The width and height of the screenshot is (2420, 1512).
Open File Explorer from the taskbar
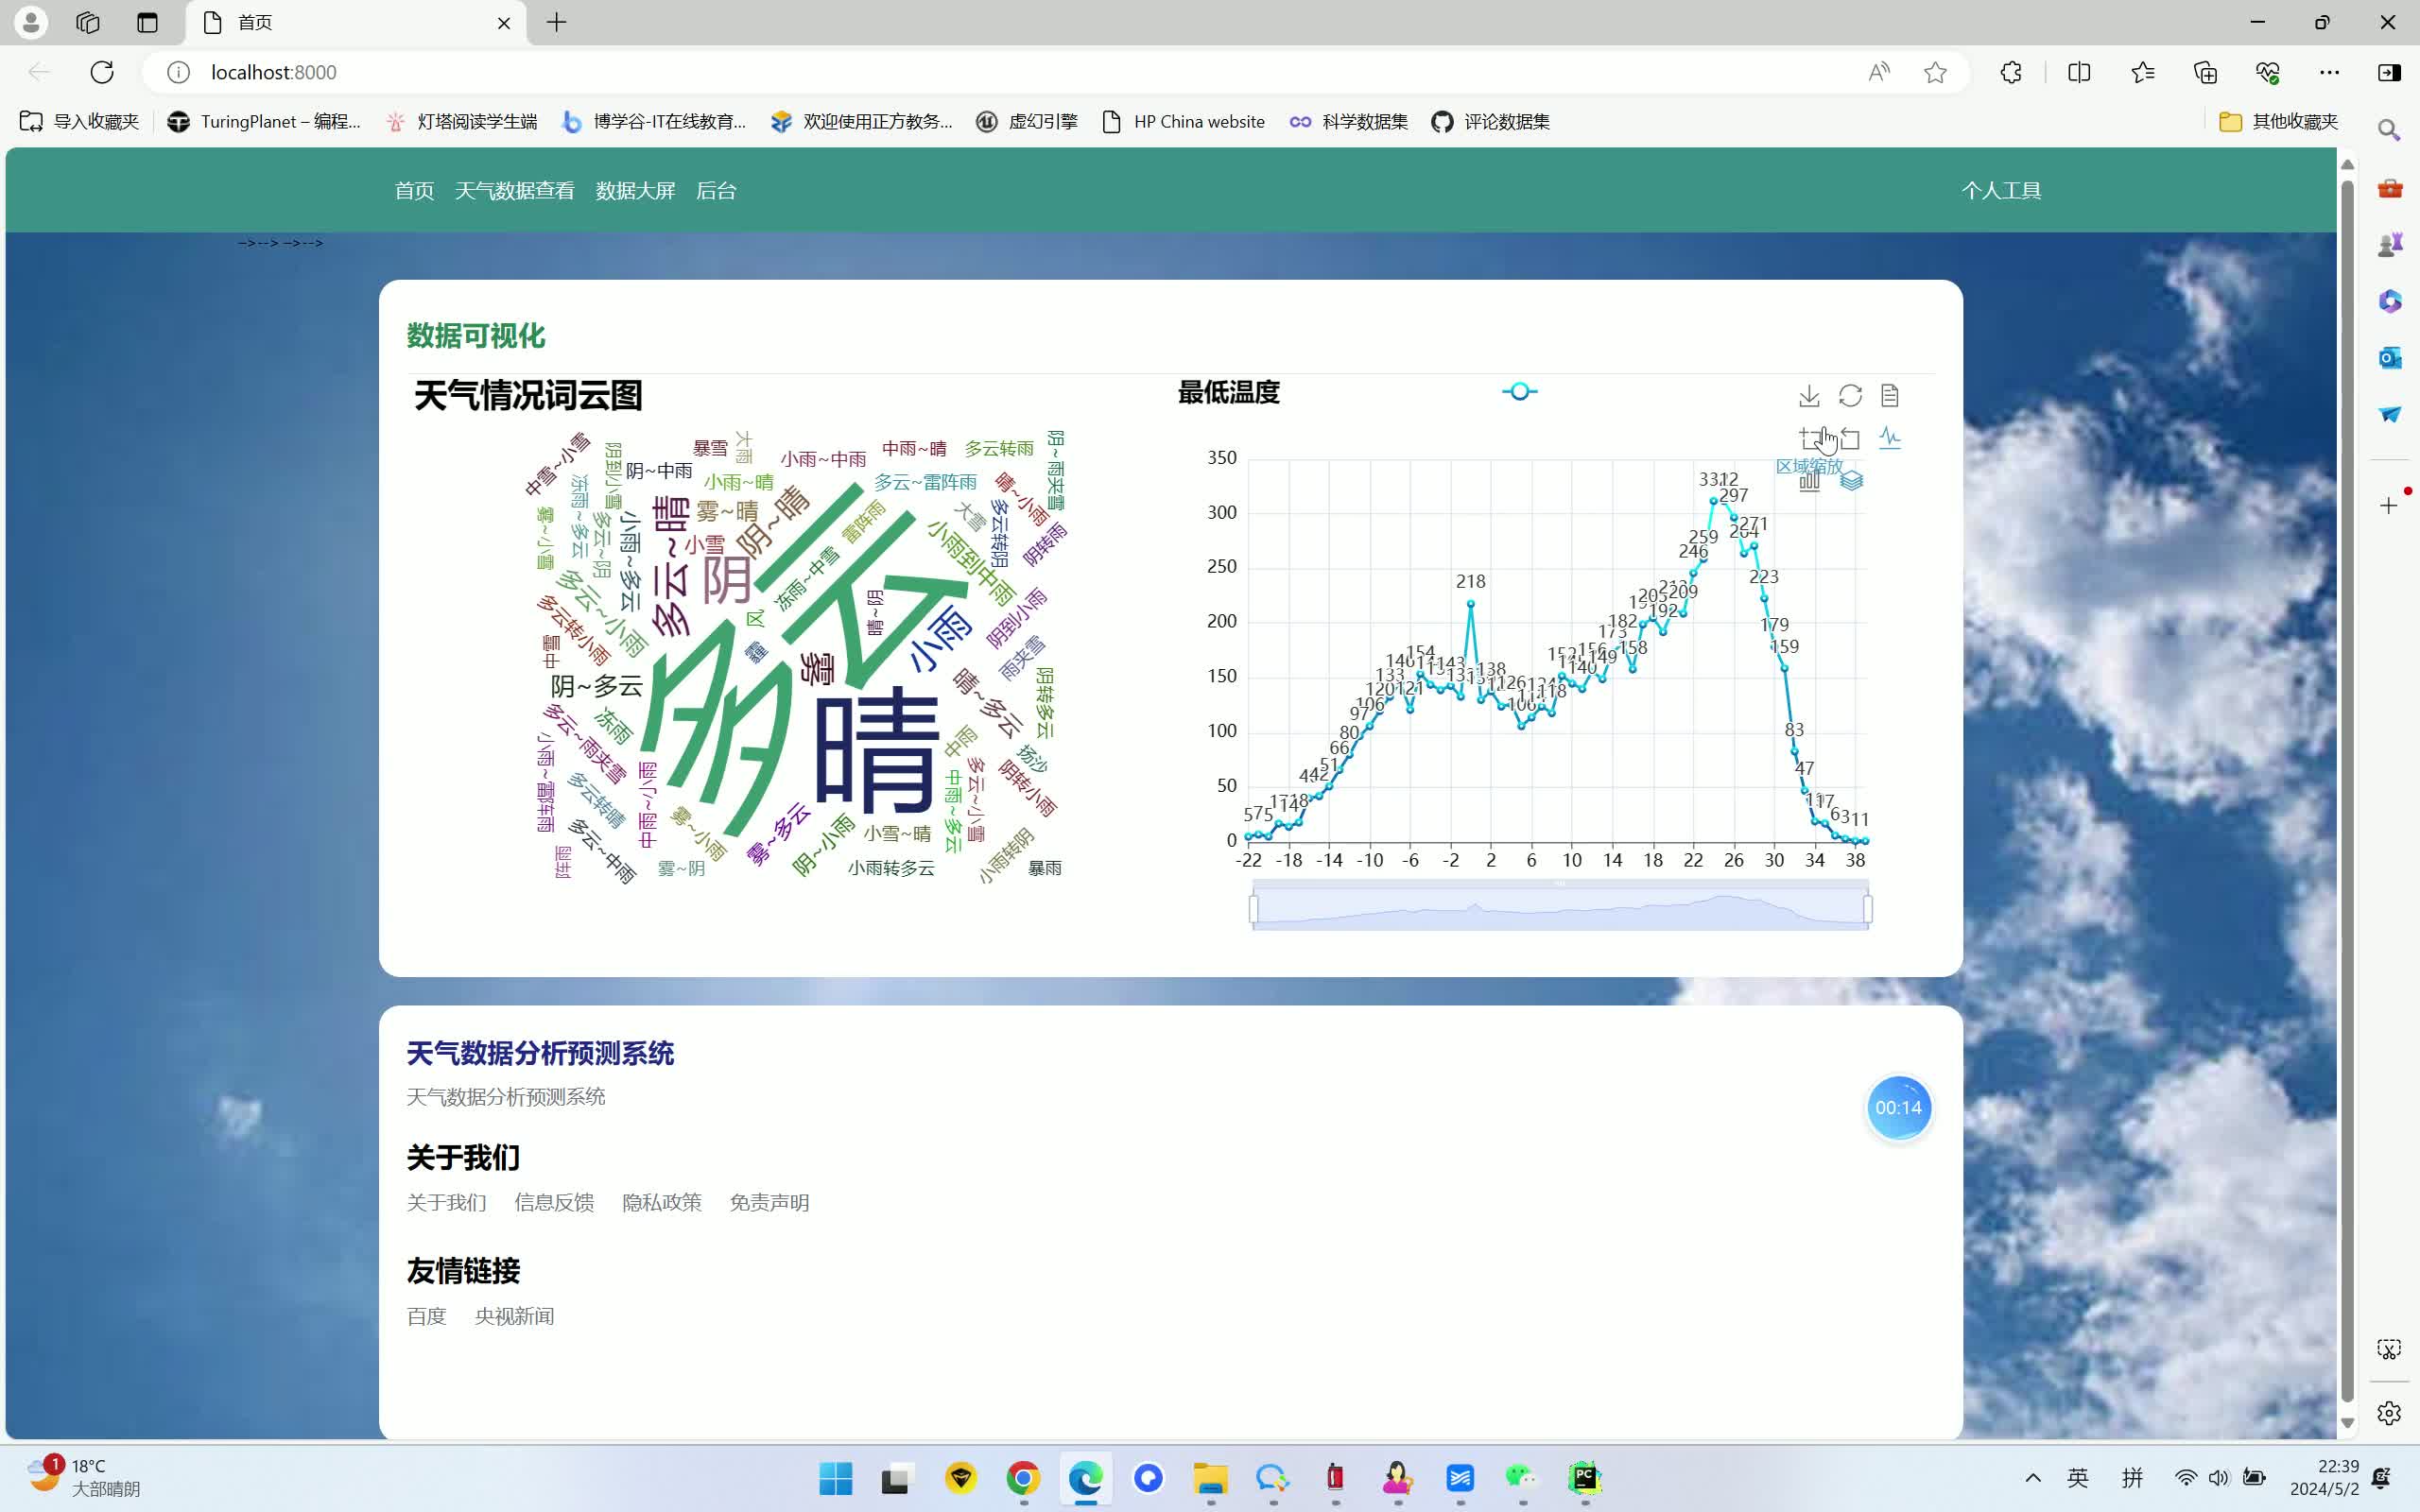1210,1478
